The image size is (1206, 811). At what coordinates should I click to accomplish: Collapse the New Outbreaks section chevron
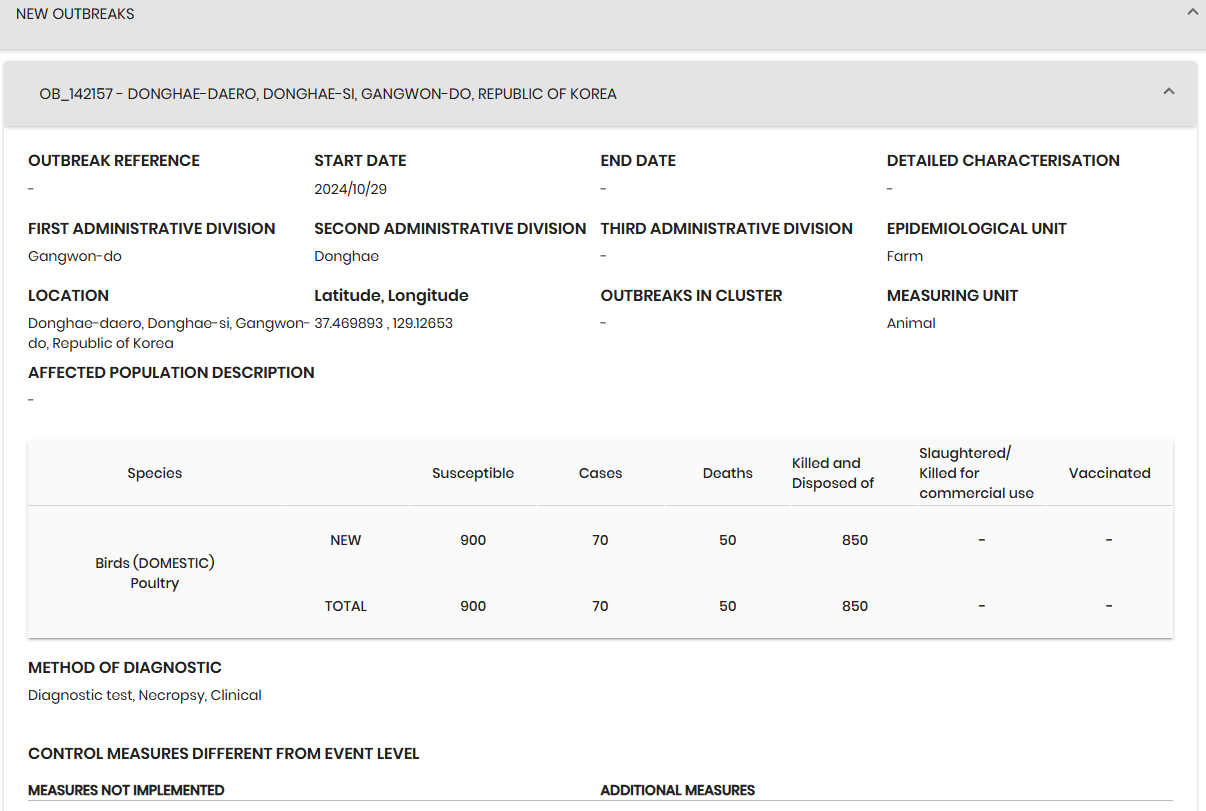coord(1191,12)
